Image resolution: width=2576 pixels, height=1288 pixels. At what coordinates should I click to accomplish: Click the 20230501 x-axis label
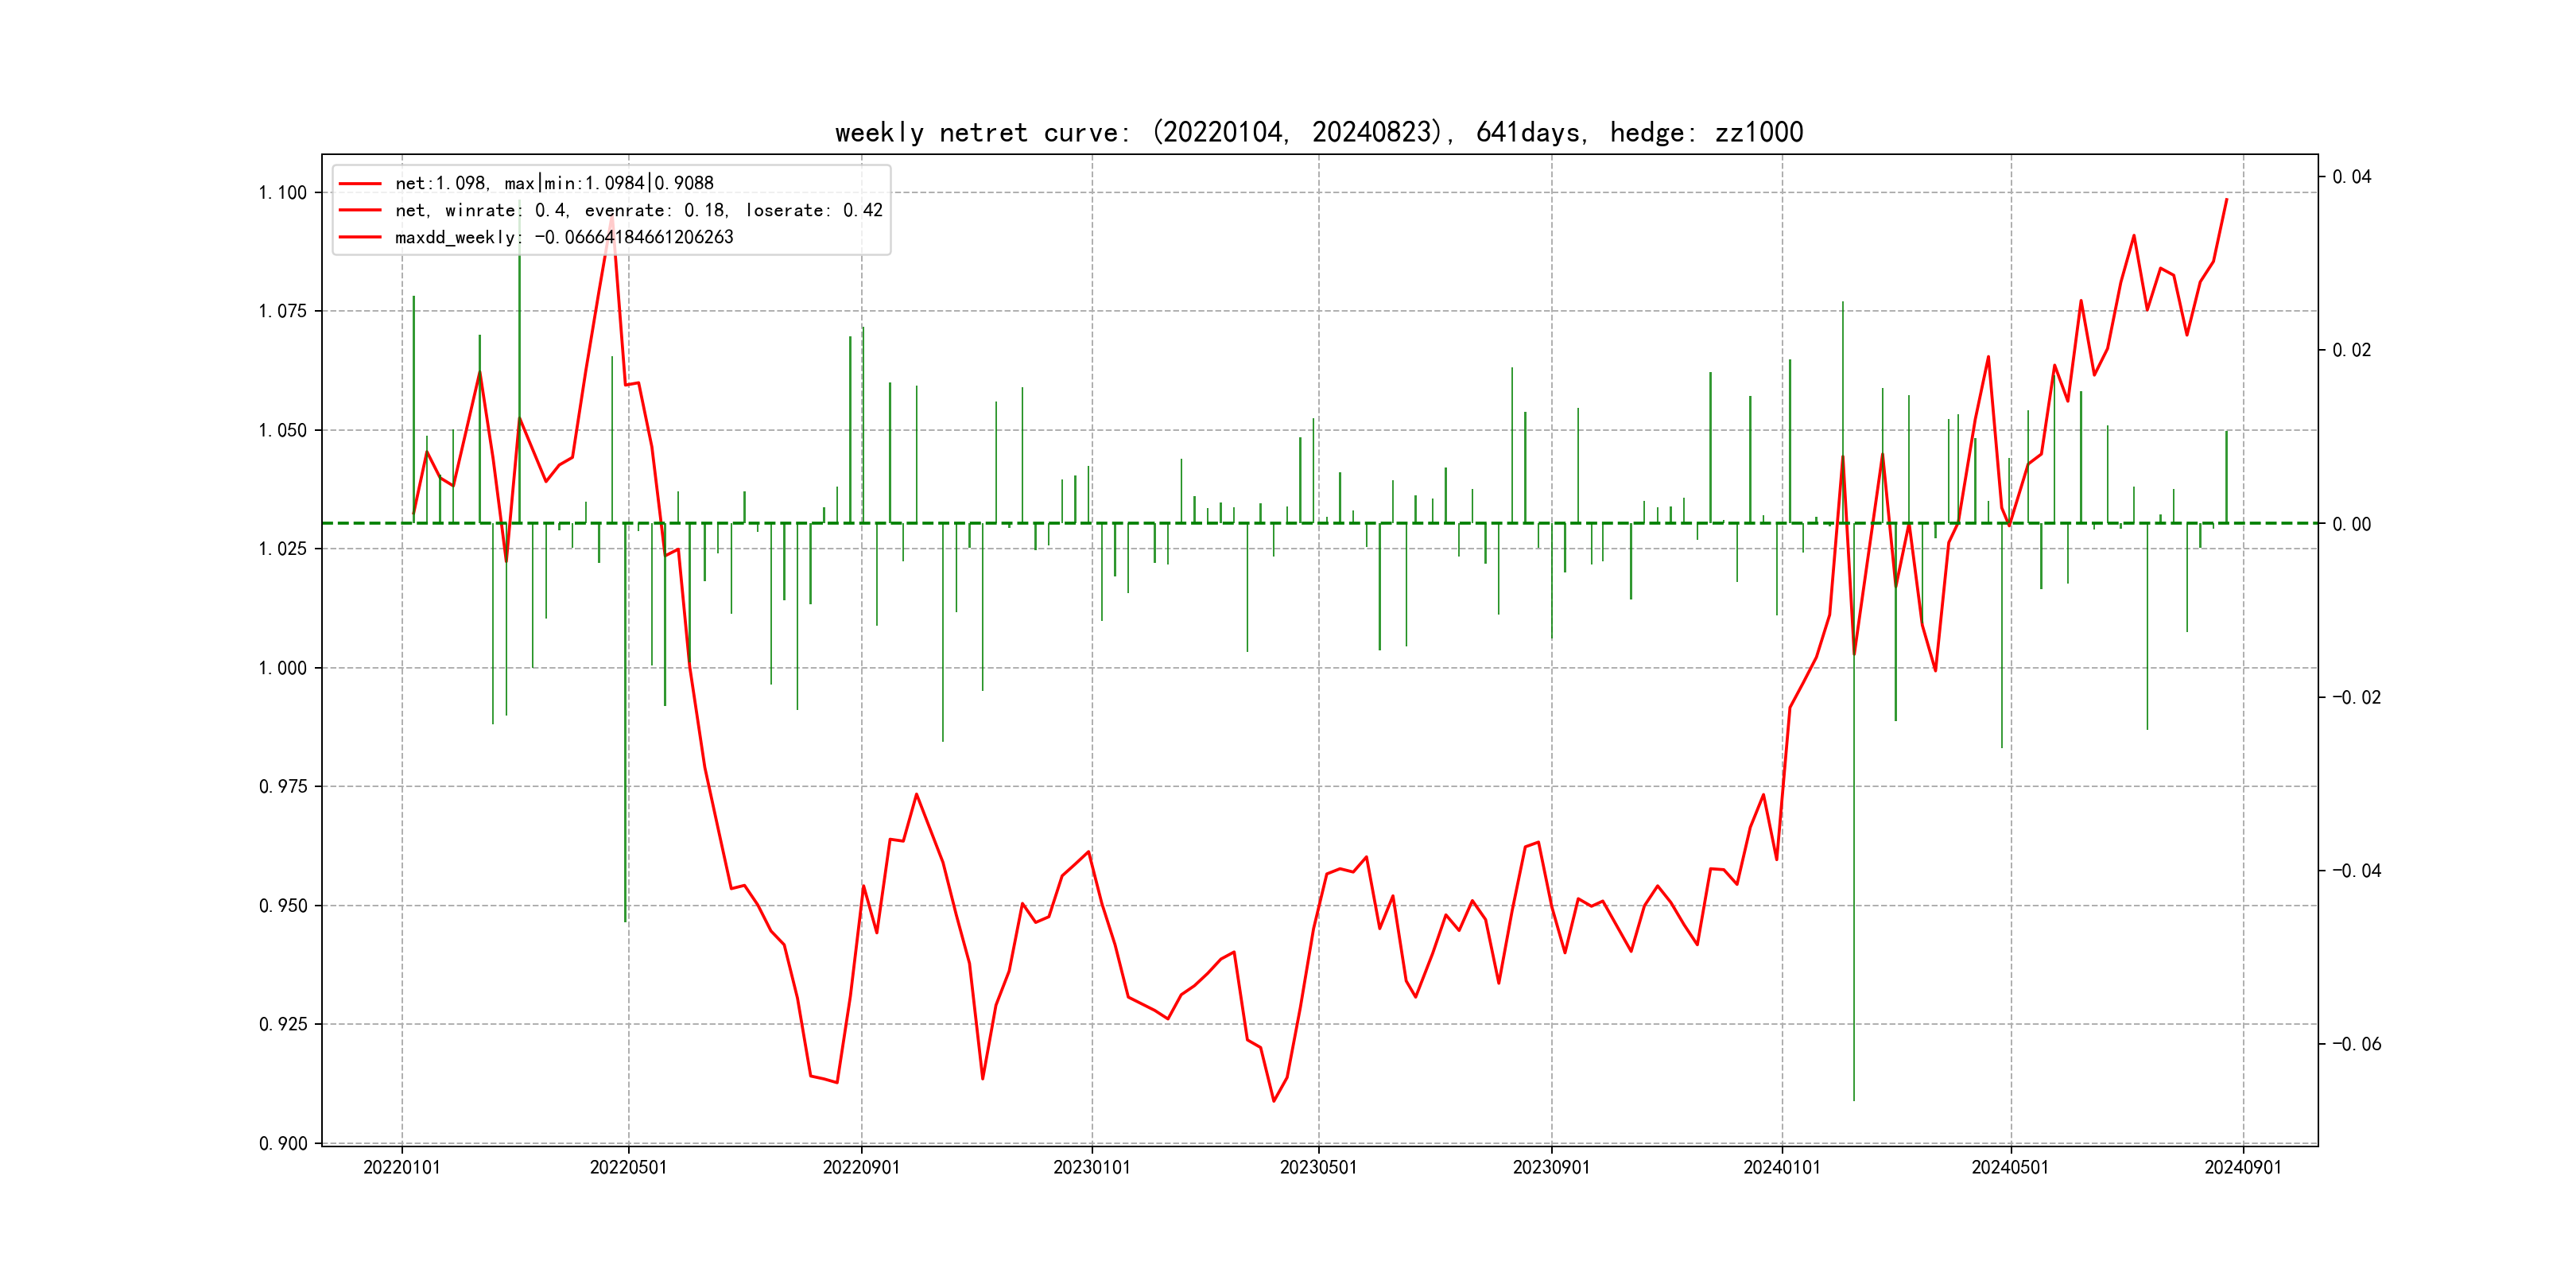[x=1318, y=1167]
